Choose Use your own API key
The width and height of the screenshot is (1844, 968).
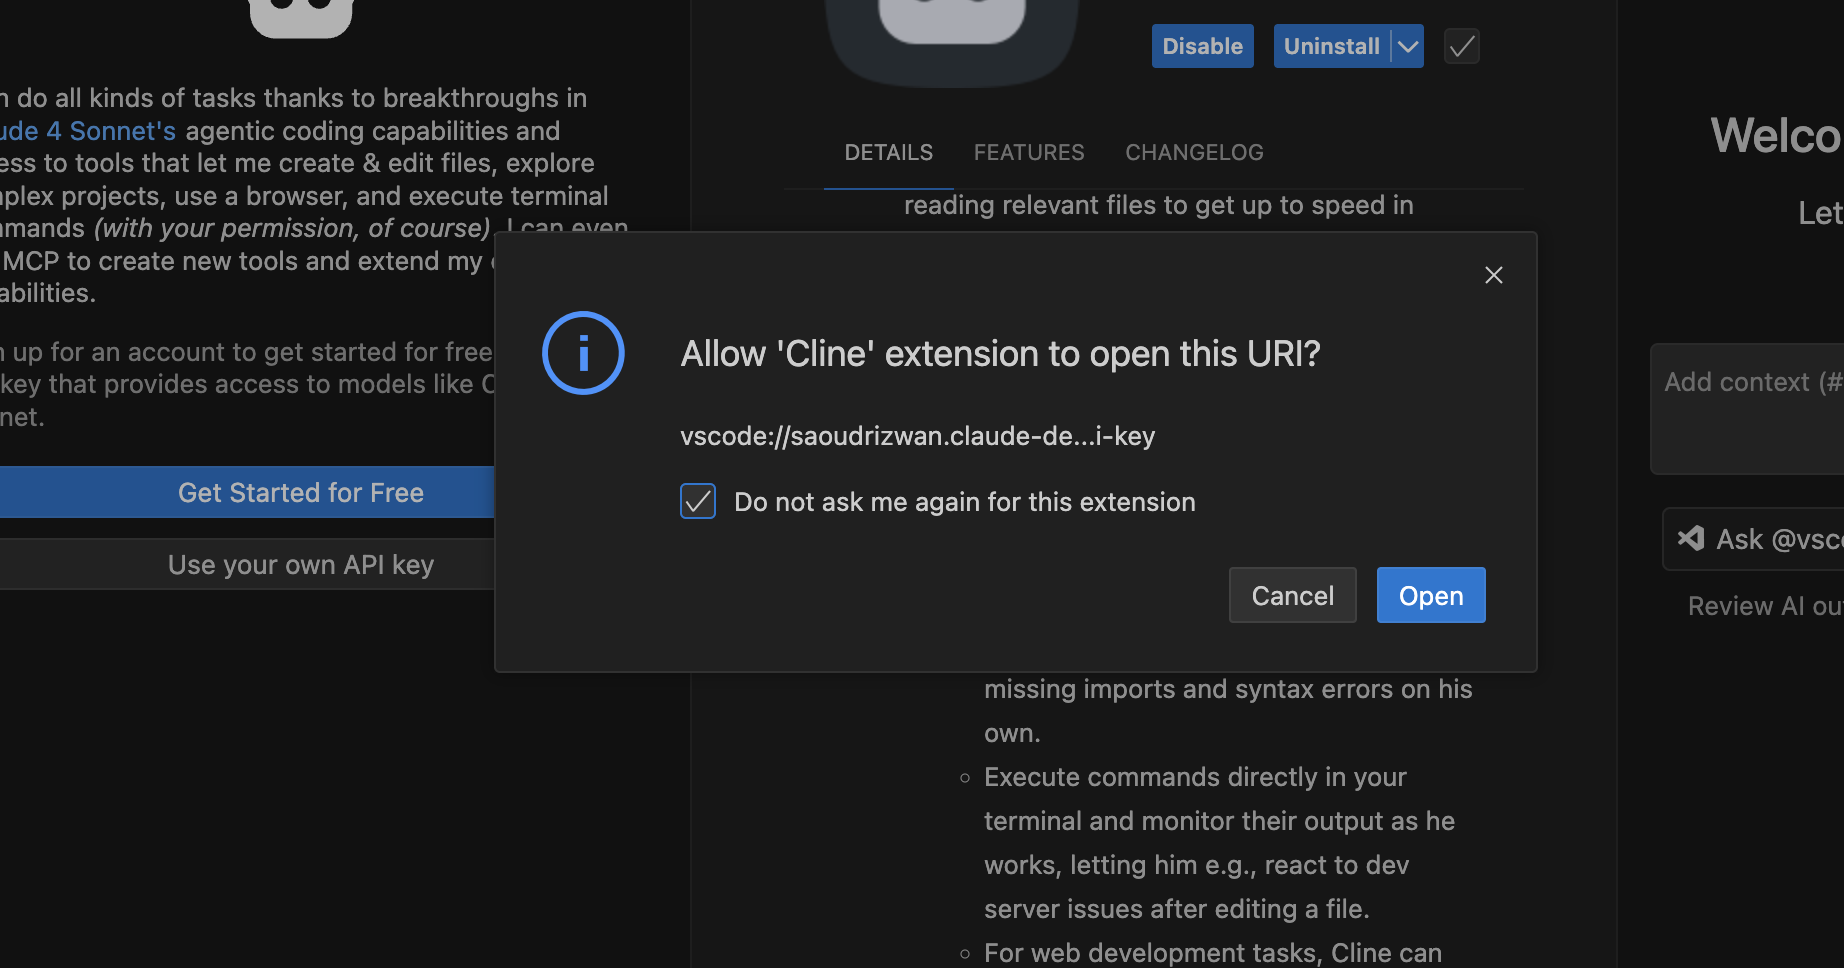pos(247,564)
